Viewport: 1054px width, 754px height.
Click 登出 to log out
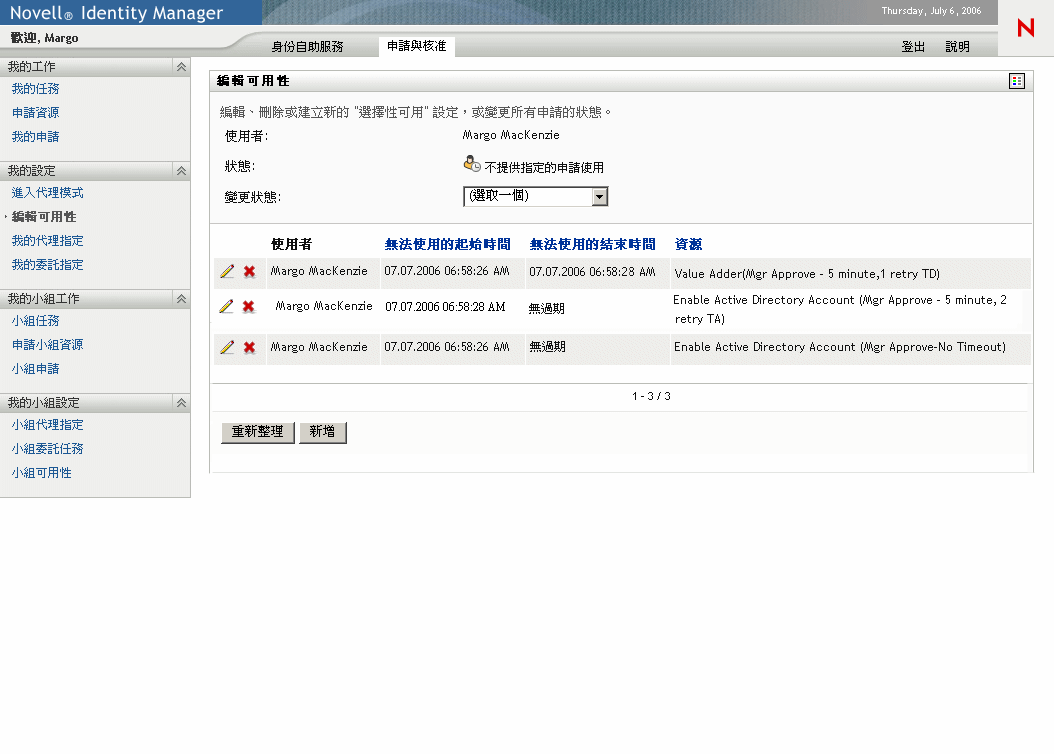coord(913,46)
